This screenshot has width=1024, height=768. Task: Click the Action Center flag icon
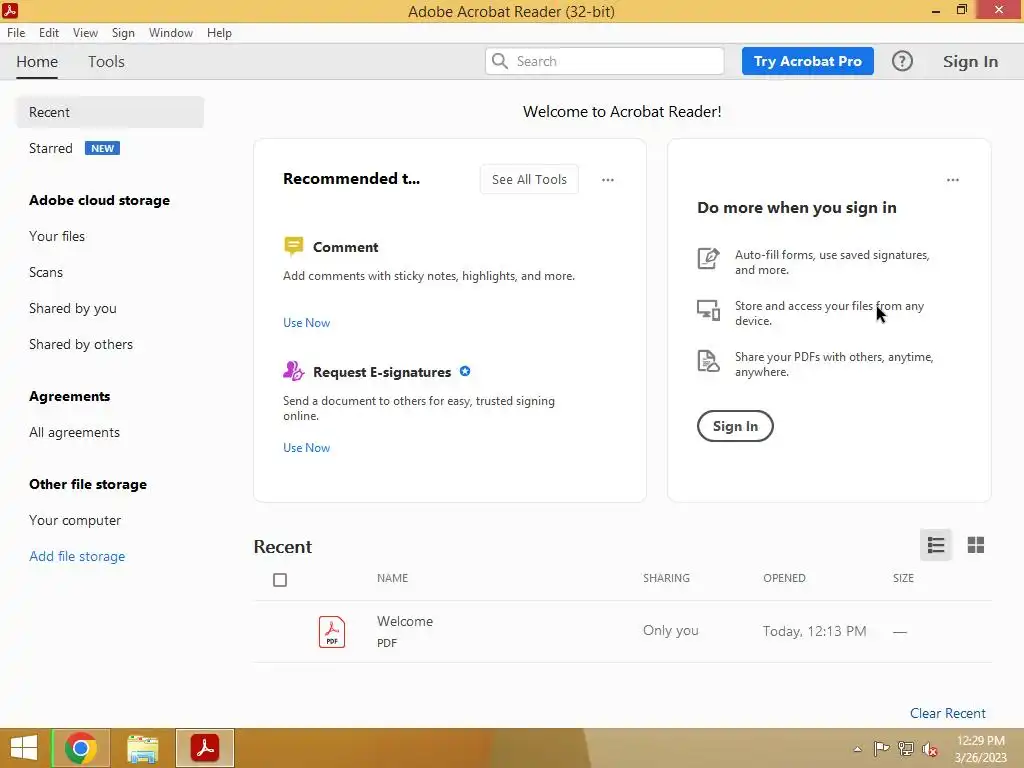882,749
